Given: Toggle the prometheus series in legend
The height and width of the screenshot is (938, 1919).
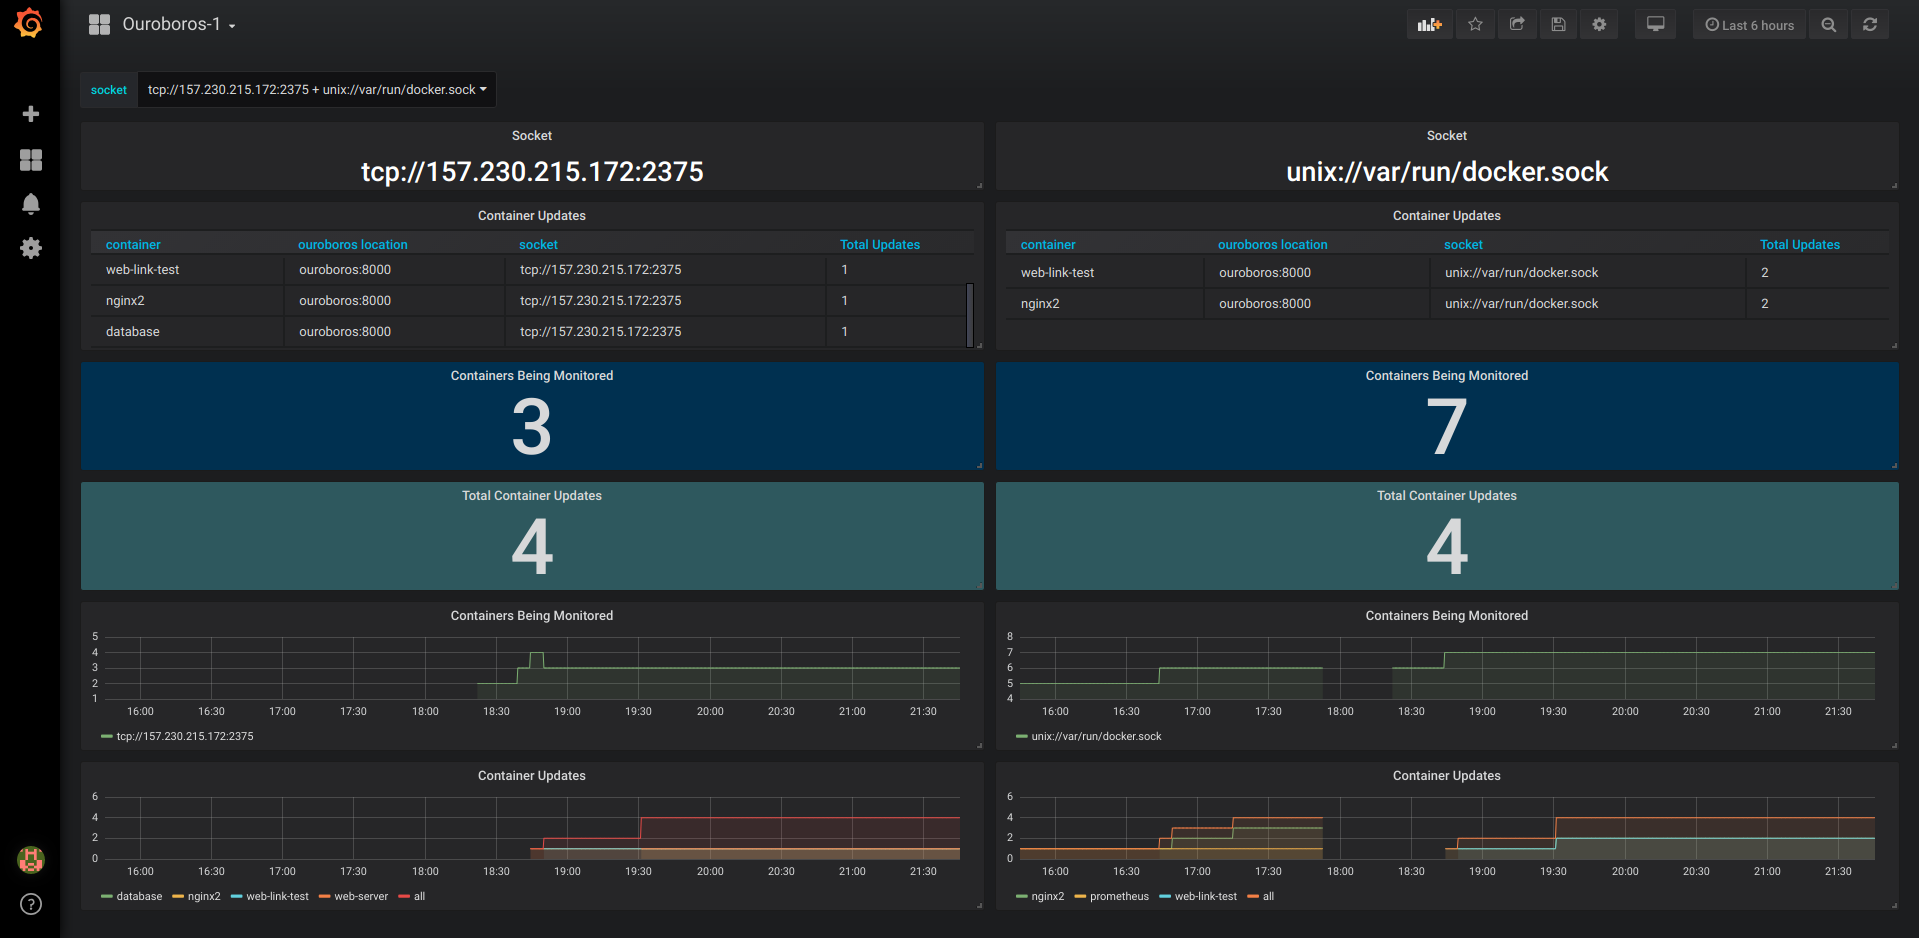Looking at the screenshot, I should pyautogui.click(x=1118, y=897).
